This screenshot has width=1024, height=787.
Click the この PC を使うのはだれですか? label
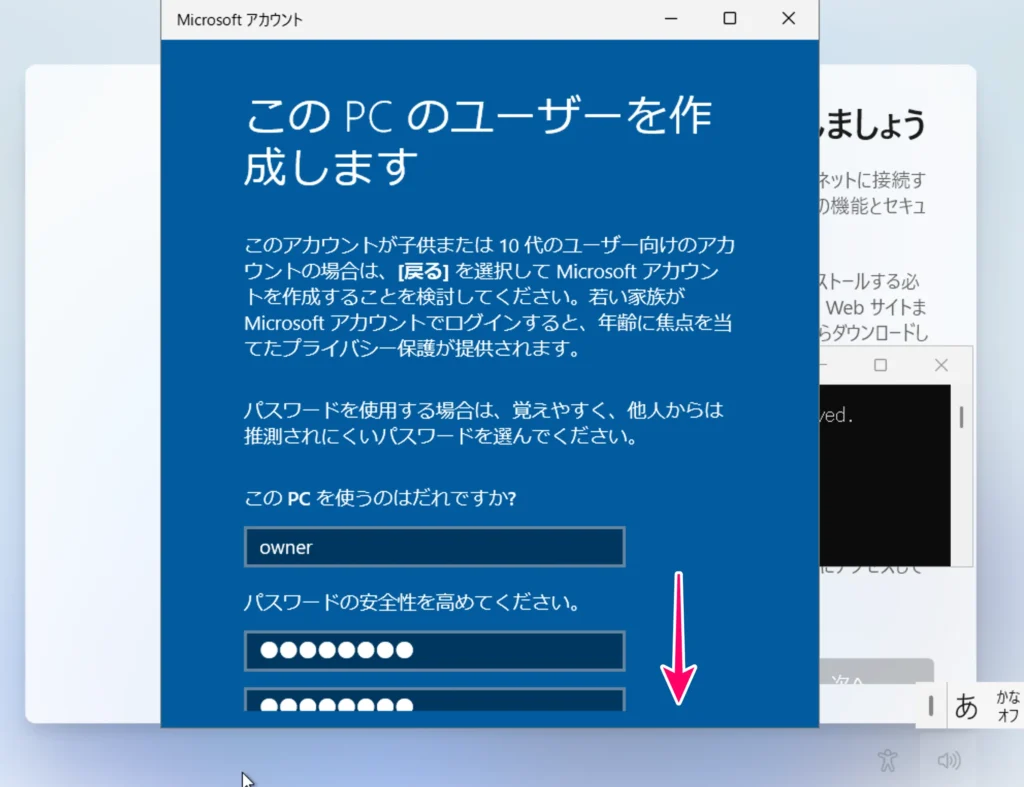click(x=380, y=498)
